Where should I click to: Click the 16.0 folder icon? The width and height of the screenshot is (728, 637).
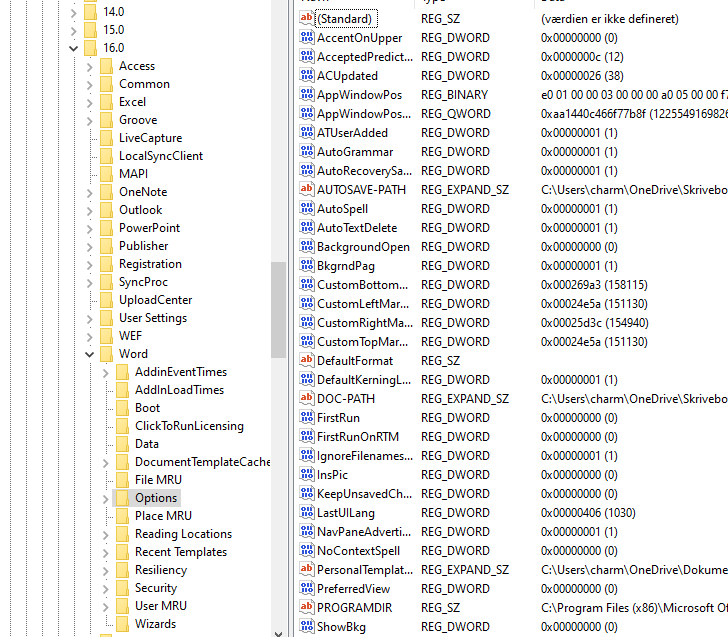(x=90, y=47)
